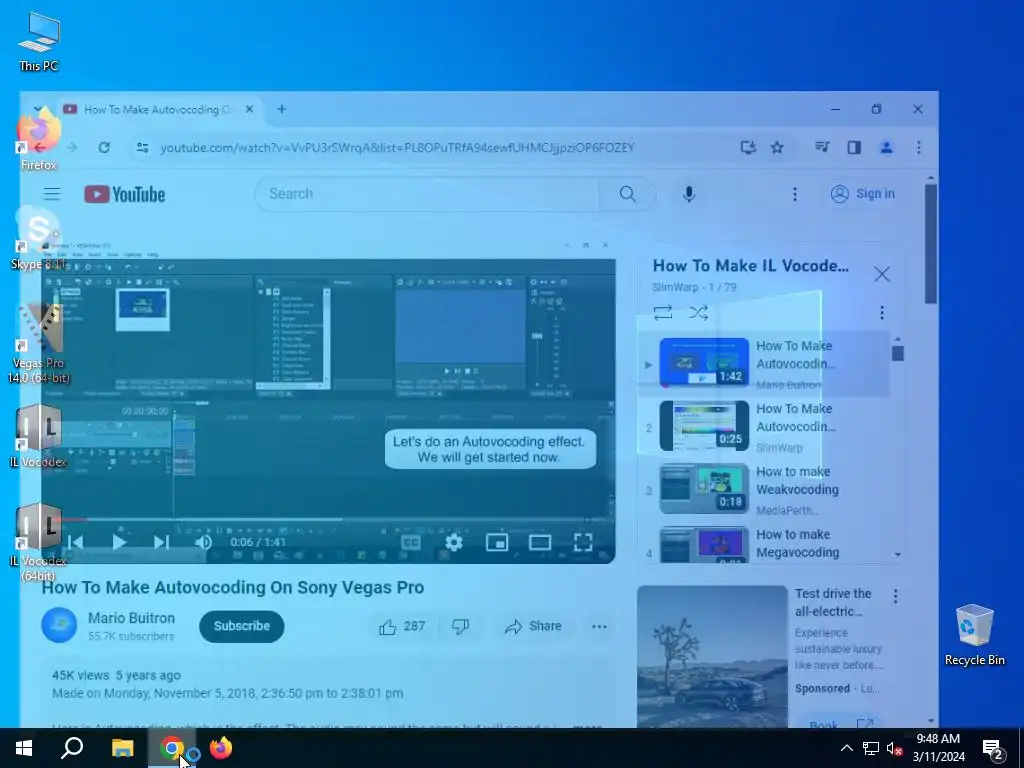Open How to make Weakvocoding video
Screen dimensions: 1024x768
tap(763, 489)
